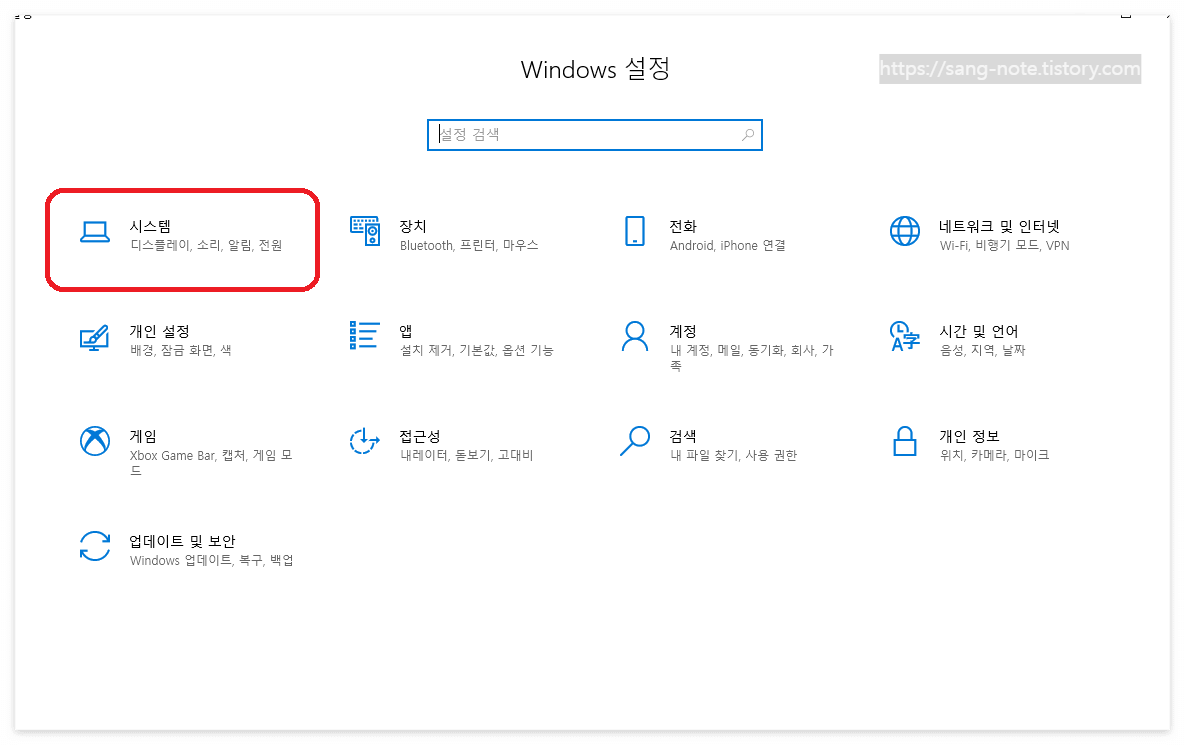Click the 네트워크 및 인터넷 globe icon

905,231
